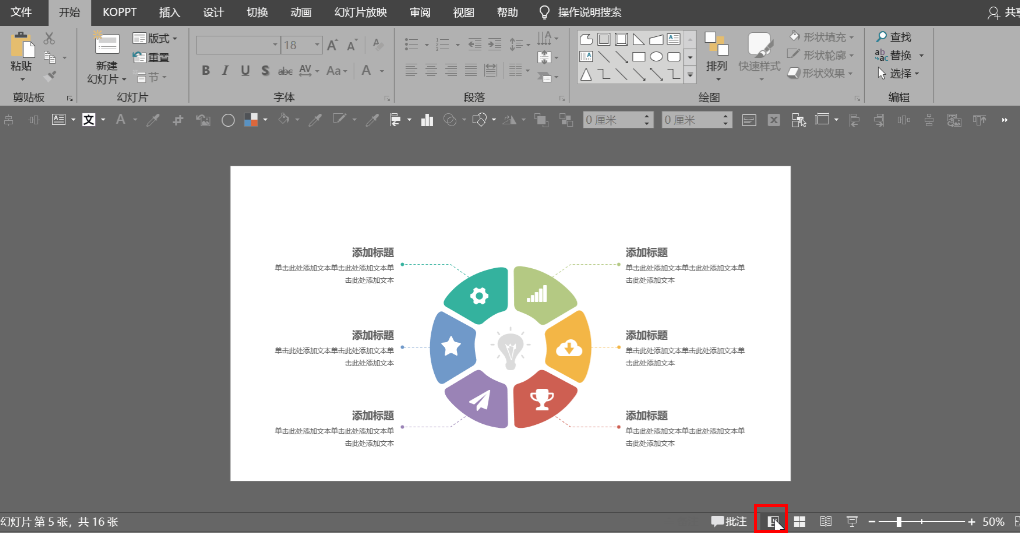Toggle text Shadow (S) formatting
1020x533 pixels.
pos(265,70)
